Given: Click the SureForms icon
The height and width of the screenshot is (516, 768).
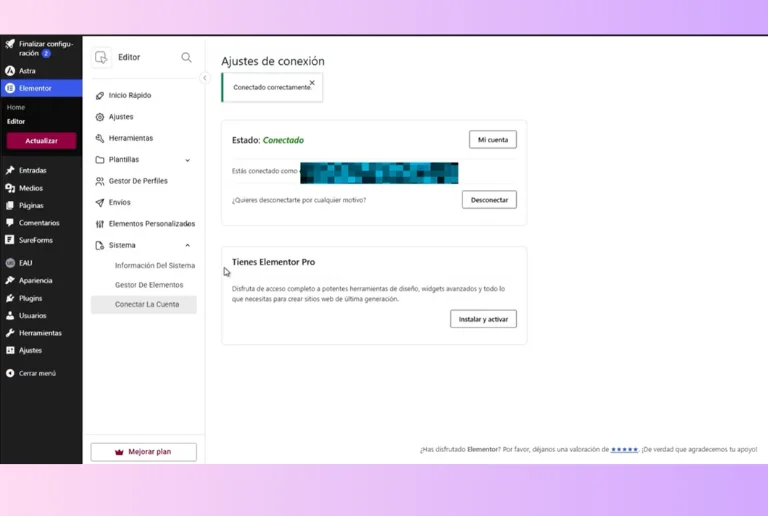Looking at the screenshot, I should [10, 240].
